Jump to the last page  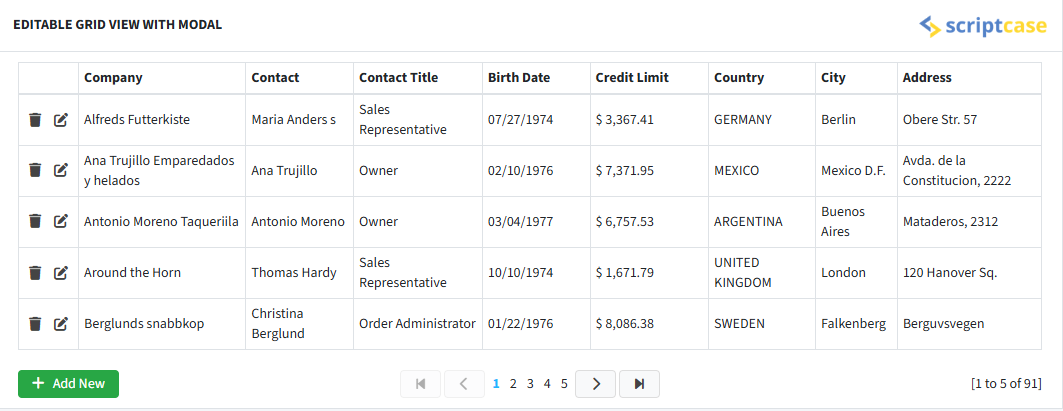[x=639, y=384]
